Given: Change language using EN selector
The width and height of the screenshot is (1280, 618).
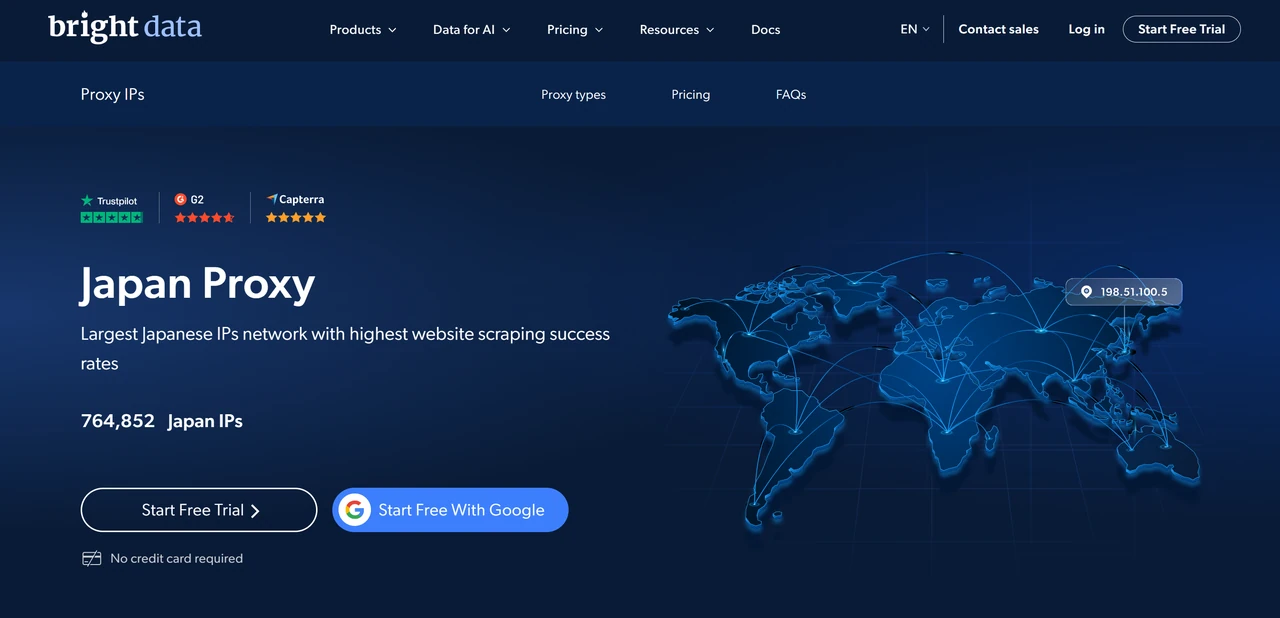Looking at the screenshot, I should pyautogui.click(x=915, y=30).
